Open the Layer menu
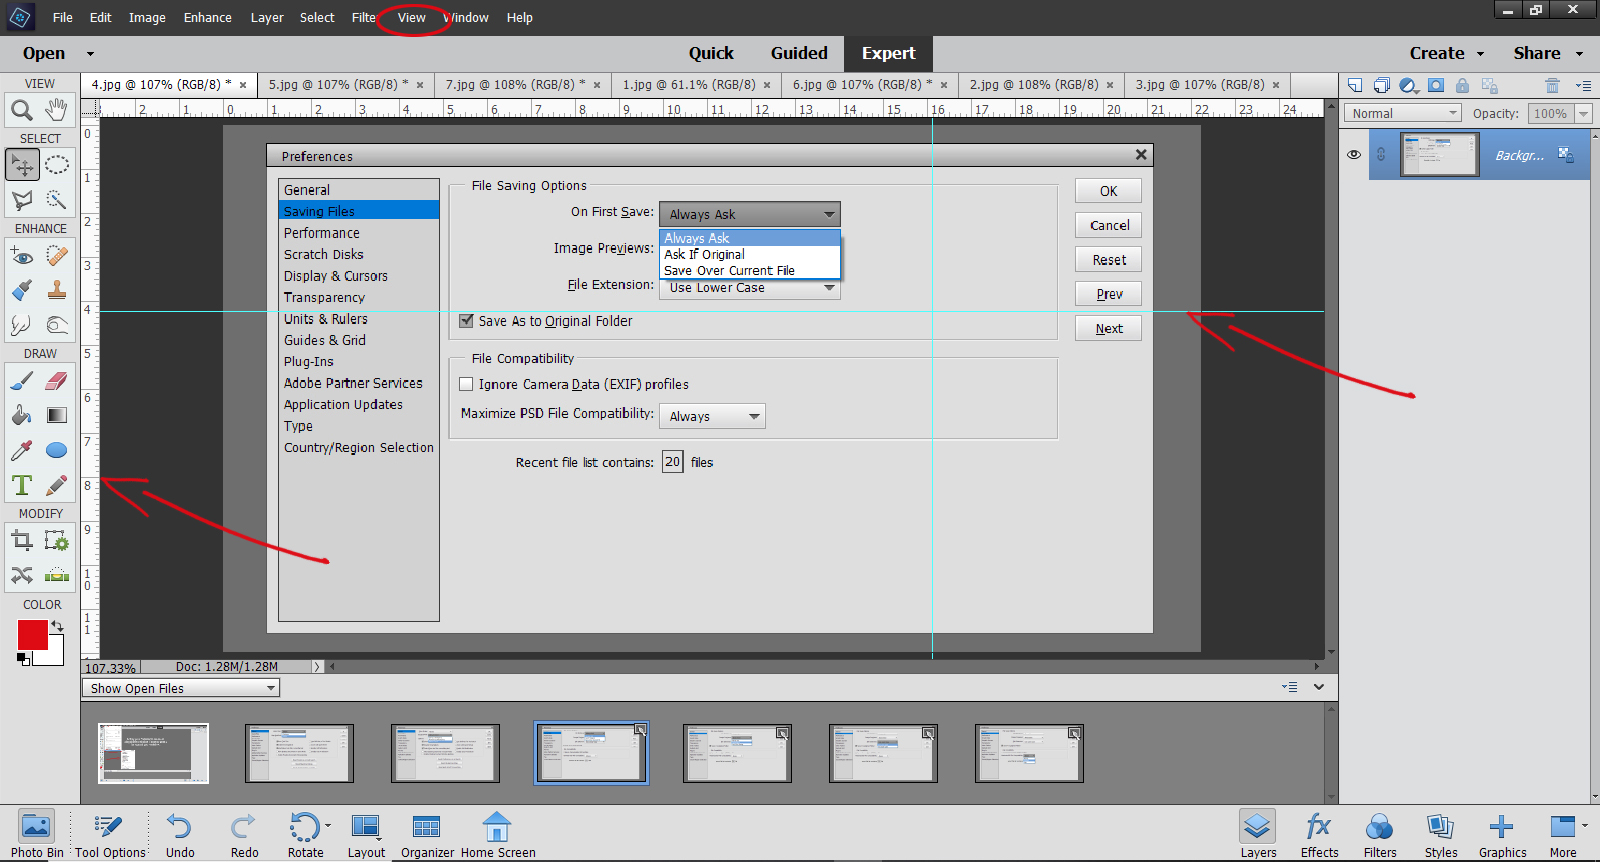The width and height of the screenshot is (1600, 862). (x=267, y=17)
